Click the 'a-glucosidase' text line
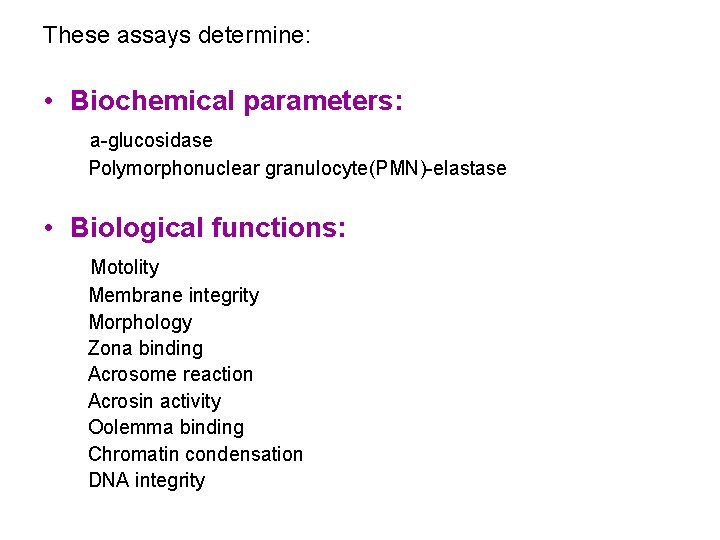This screenshot has height=540, width=720. tap(151, 141)
